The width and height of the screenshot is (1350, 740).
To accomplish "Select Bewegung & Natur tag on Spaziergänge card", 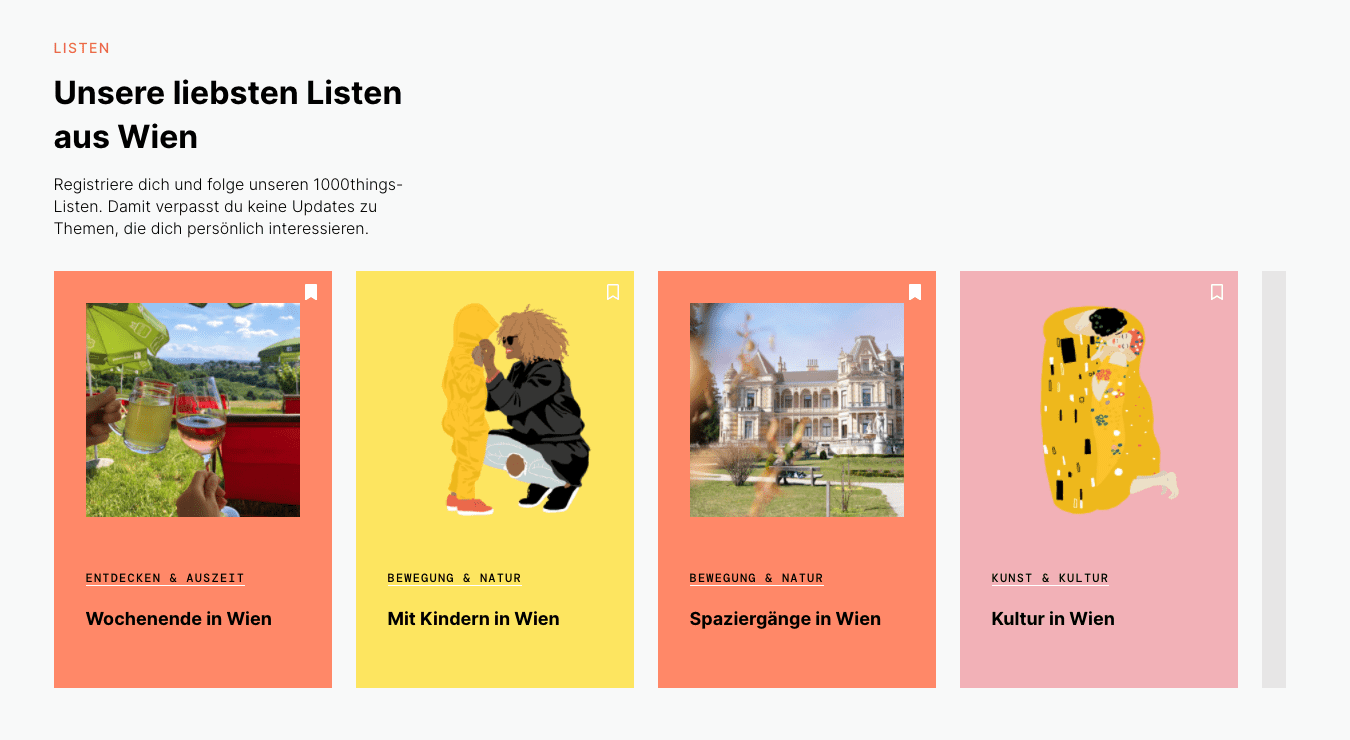I will click(756, 578).
